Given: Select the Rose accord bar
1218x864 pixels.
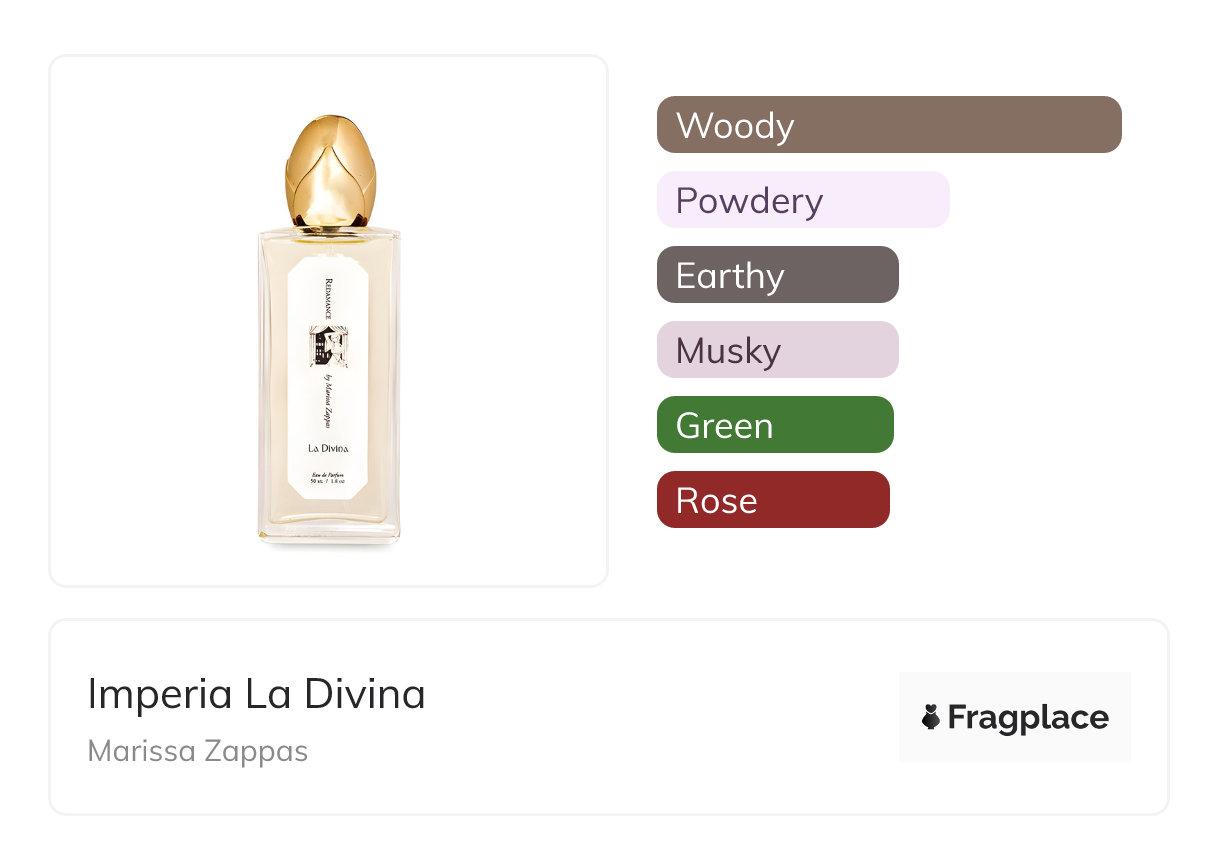Looking at the screenshot, I should coord(772,500).
